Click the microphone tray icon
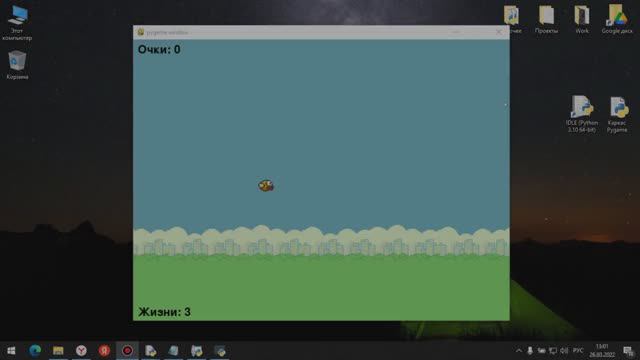The image size is (640, 360). (530, 351)
